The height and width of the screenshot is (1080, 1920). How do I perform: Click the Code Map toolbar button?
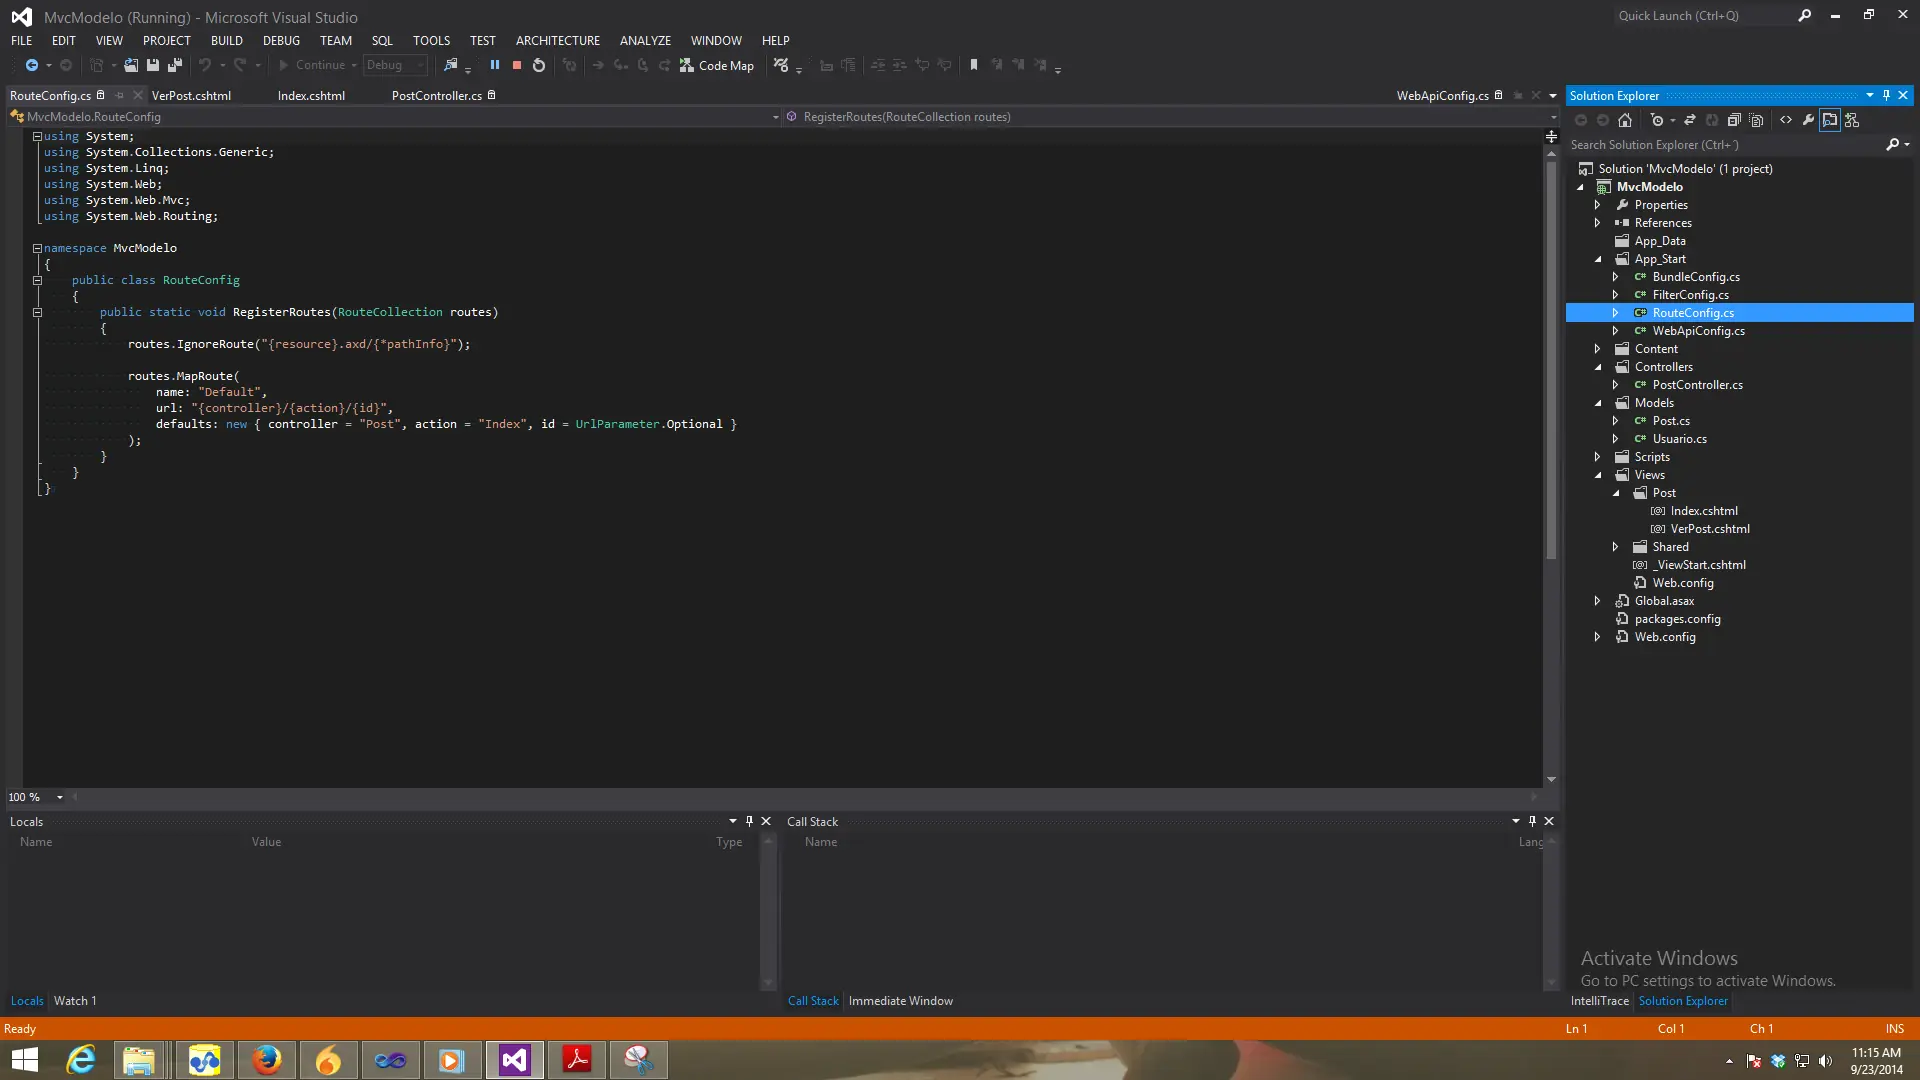tap(717, 65)
